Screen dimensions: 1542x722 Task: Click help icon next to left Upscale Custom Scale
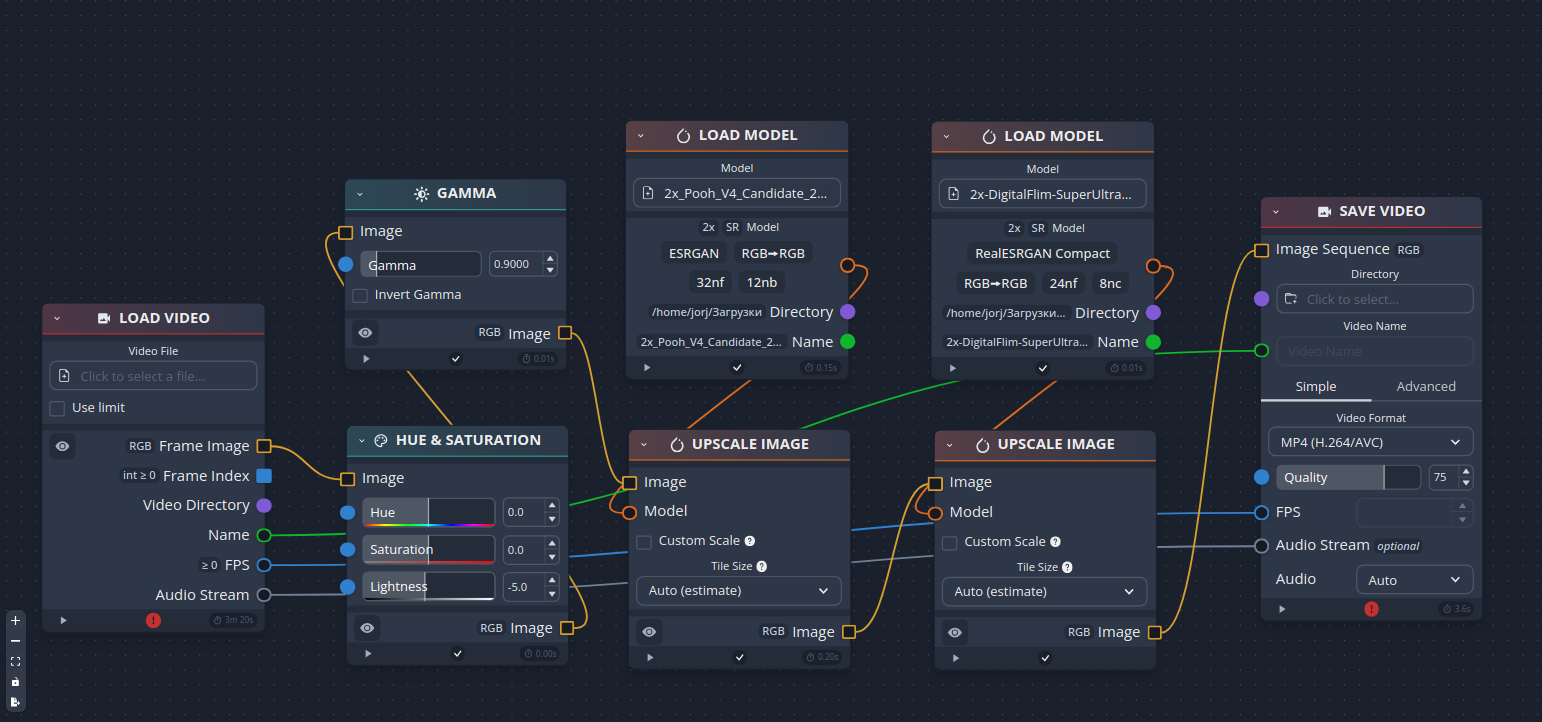750,541
